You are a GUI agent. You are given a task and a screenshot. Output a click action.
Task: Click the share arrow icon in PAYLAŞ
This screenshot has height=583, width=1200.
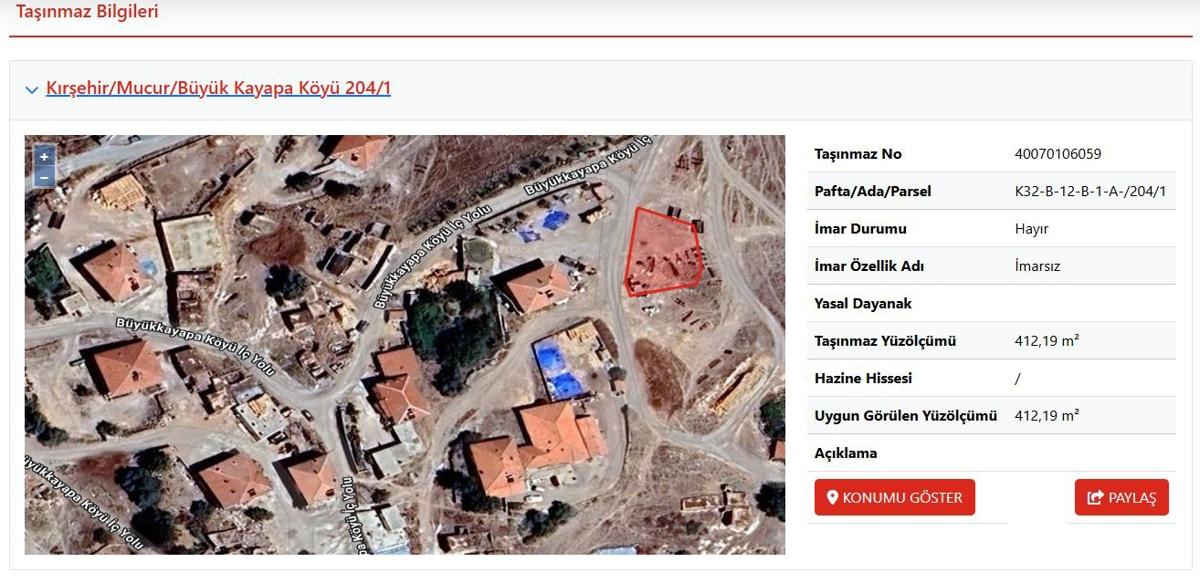coord(1096,498)
